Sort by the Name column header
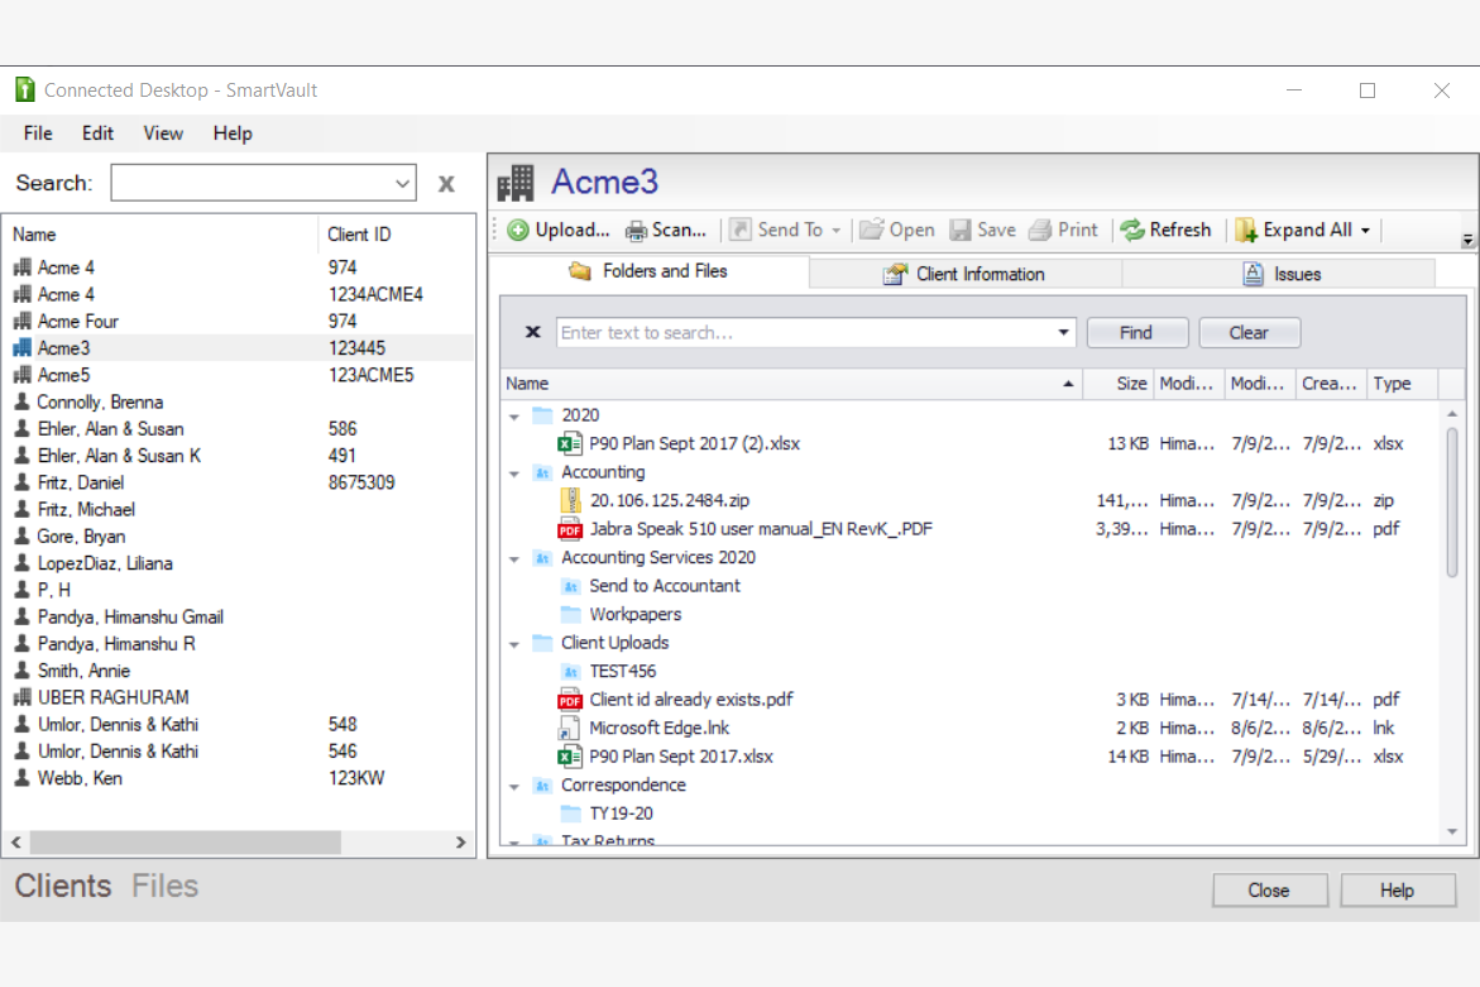1480x987 pixels. coord(527,383)
